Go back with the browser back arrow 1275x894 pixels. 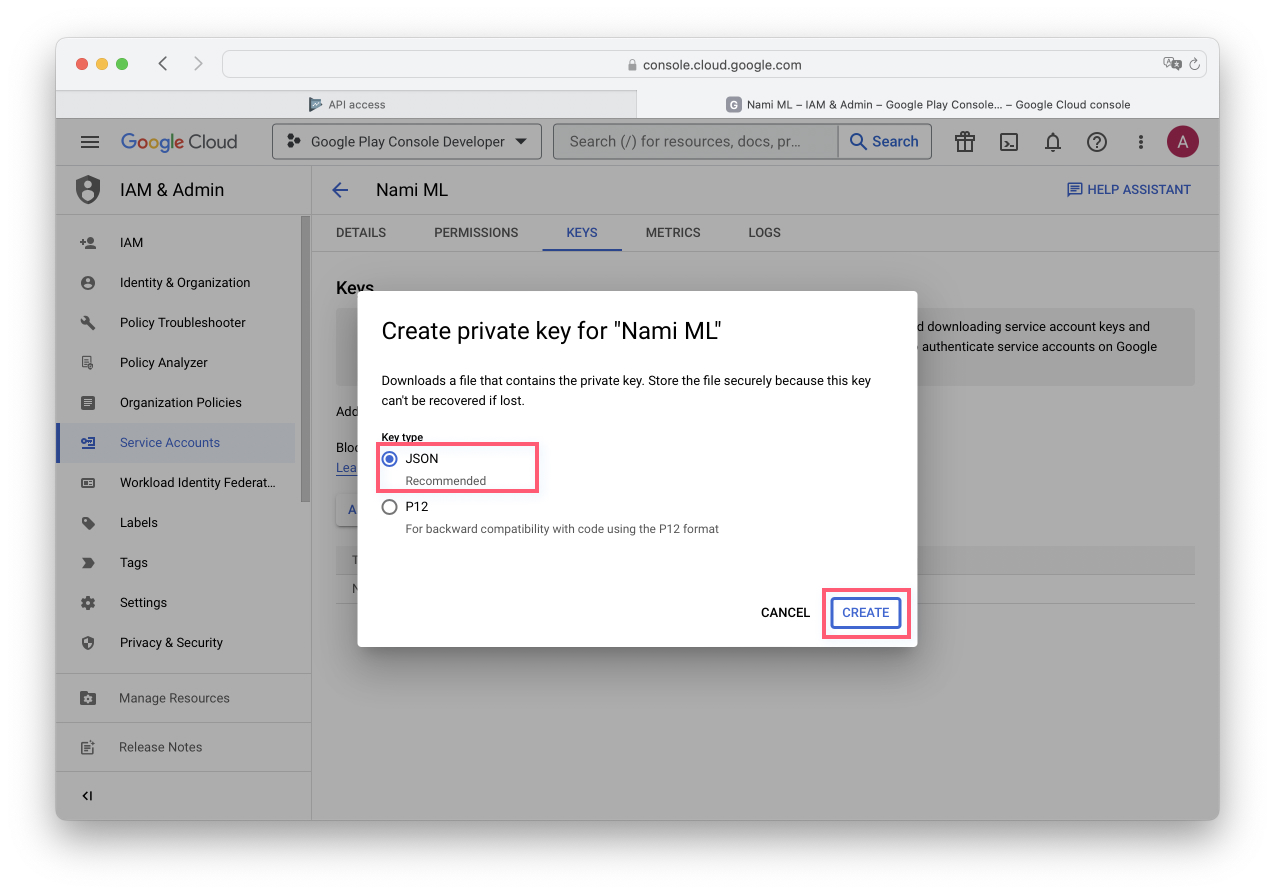(x=163, y=64)
